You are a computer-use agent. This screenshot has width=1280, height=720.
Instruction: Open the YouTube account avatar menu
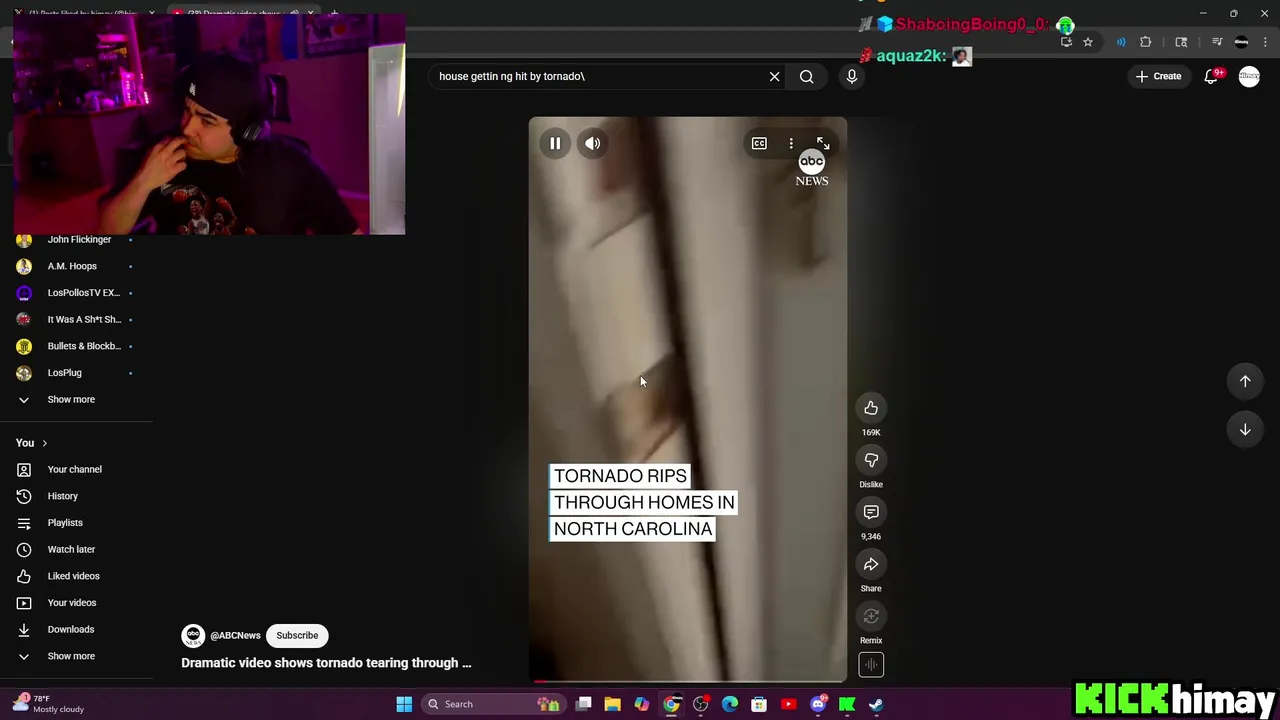(1249, 76)
